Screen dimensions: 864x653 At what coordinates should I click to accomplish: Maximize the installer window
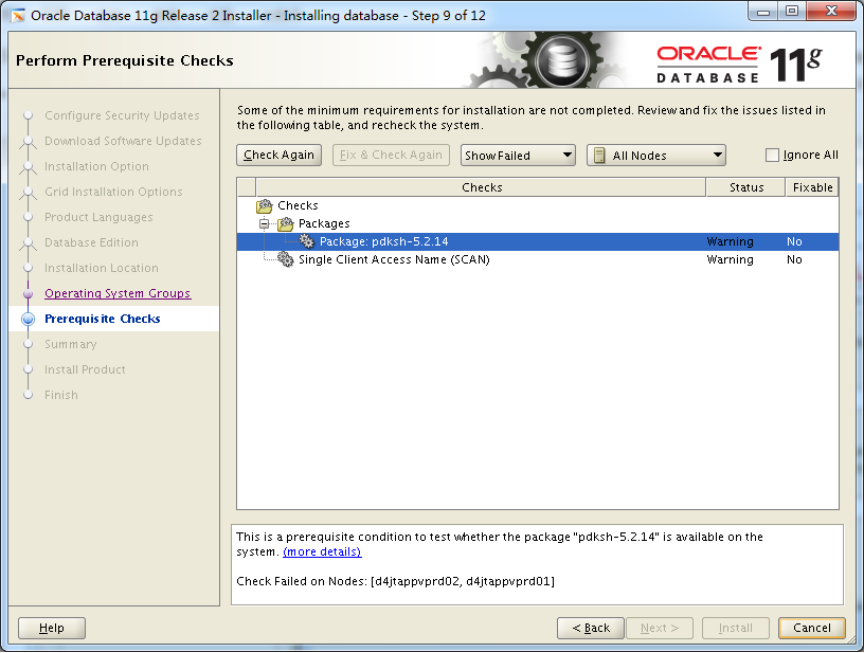[792, 12]
